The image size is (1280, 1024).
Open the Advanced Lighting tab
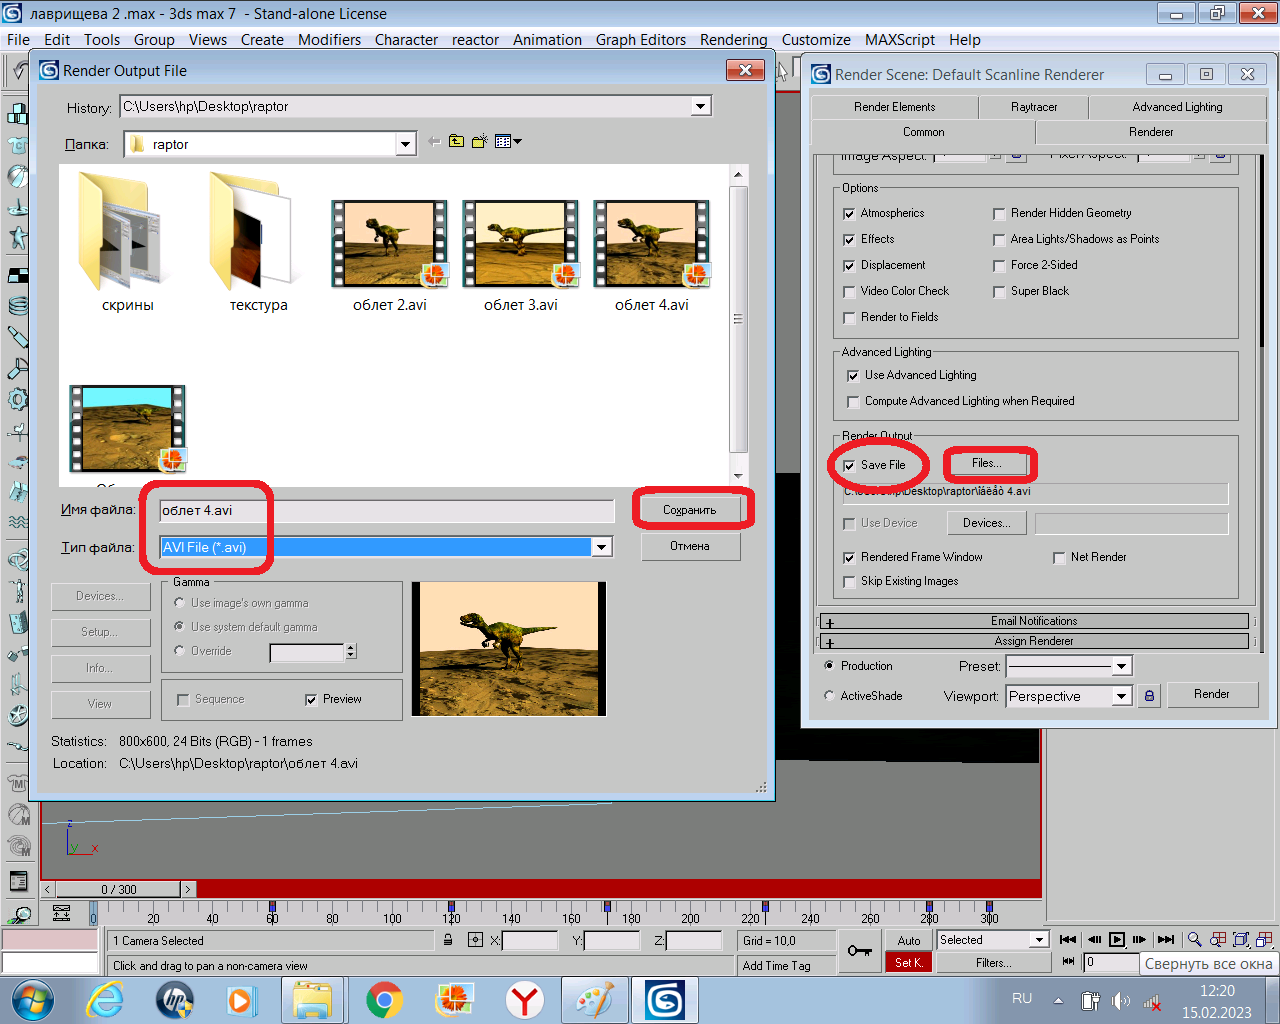pos(1177,107)
